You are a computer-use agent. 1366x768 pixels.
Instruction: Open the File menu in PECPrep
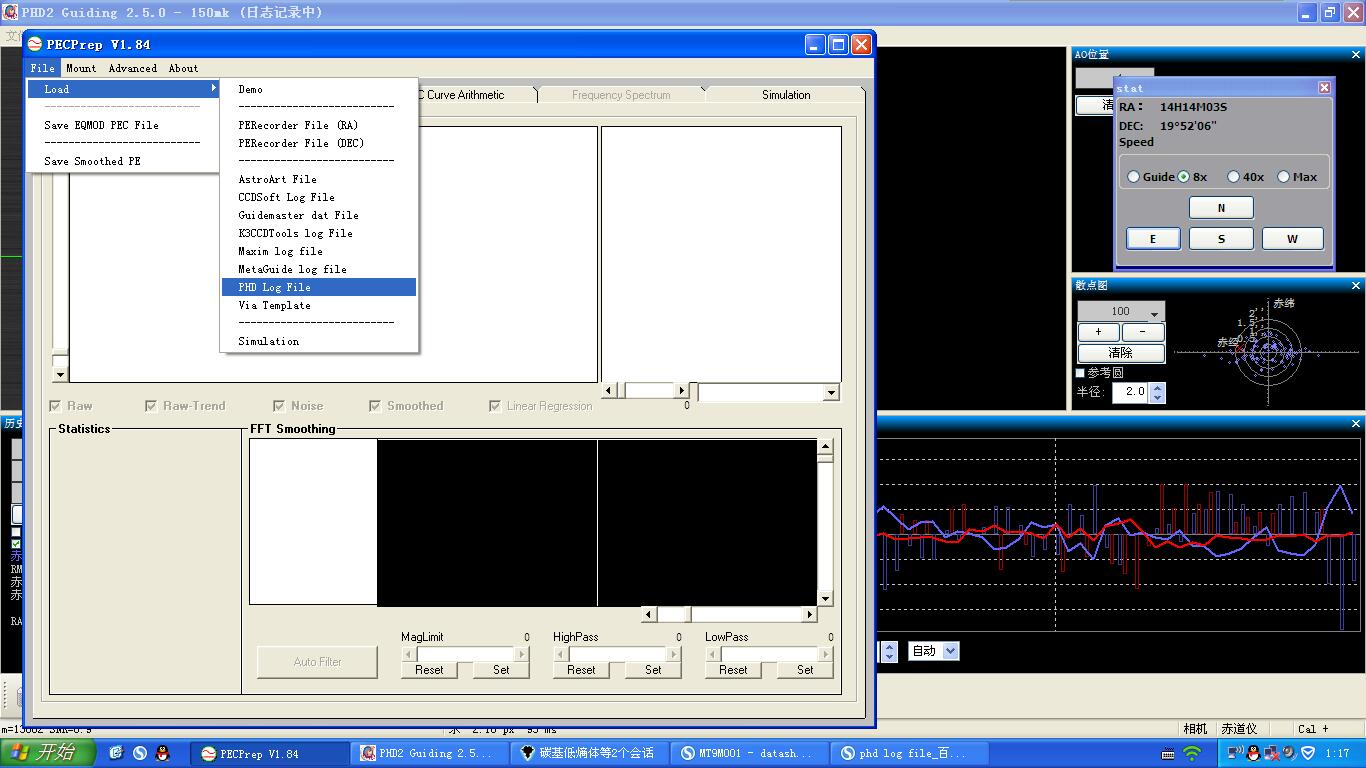(42, 68)
